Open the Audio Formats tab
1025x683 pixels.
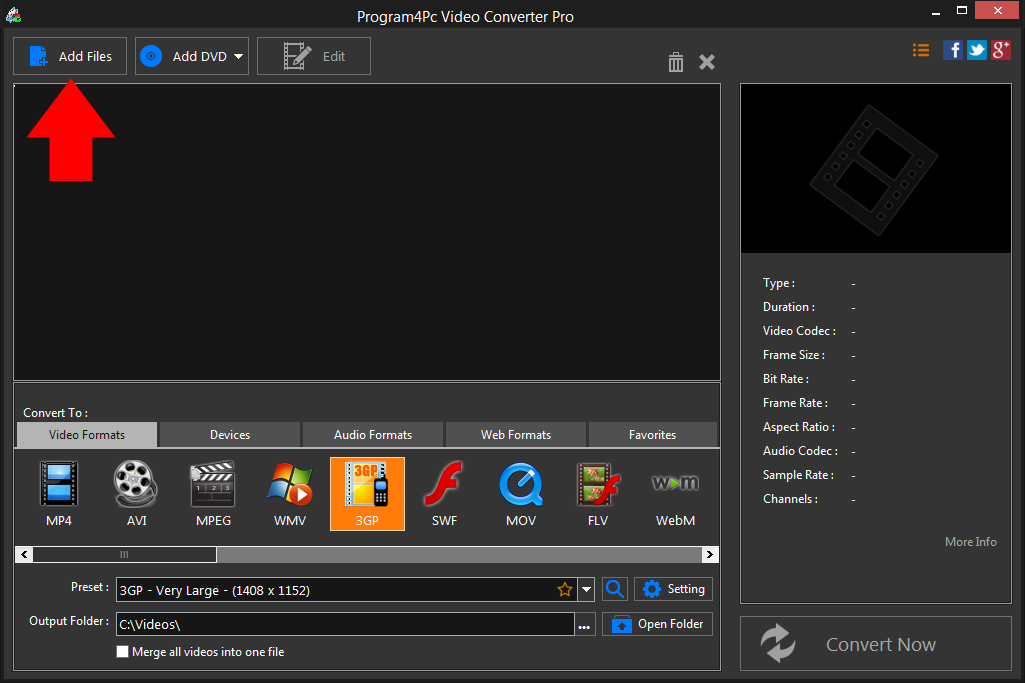(372, 434)
